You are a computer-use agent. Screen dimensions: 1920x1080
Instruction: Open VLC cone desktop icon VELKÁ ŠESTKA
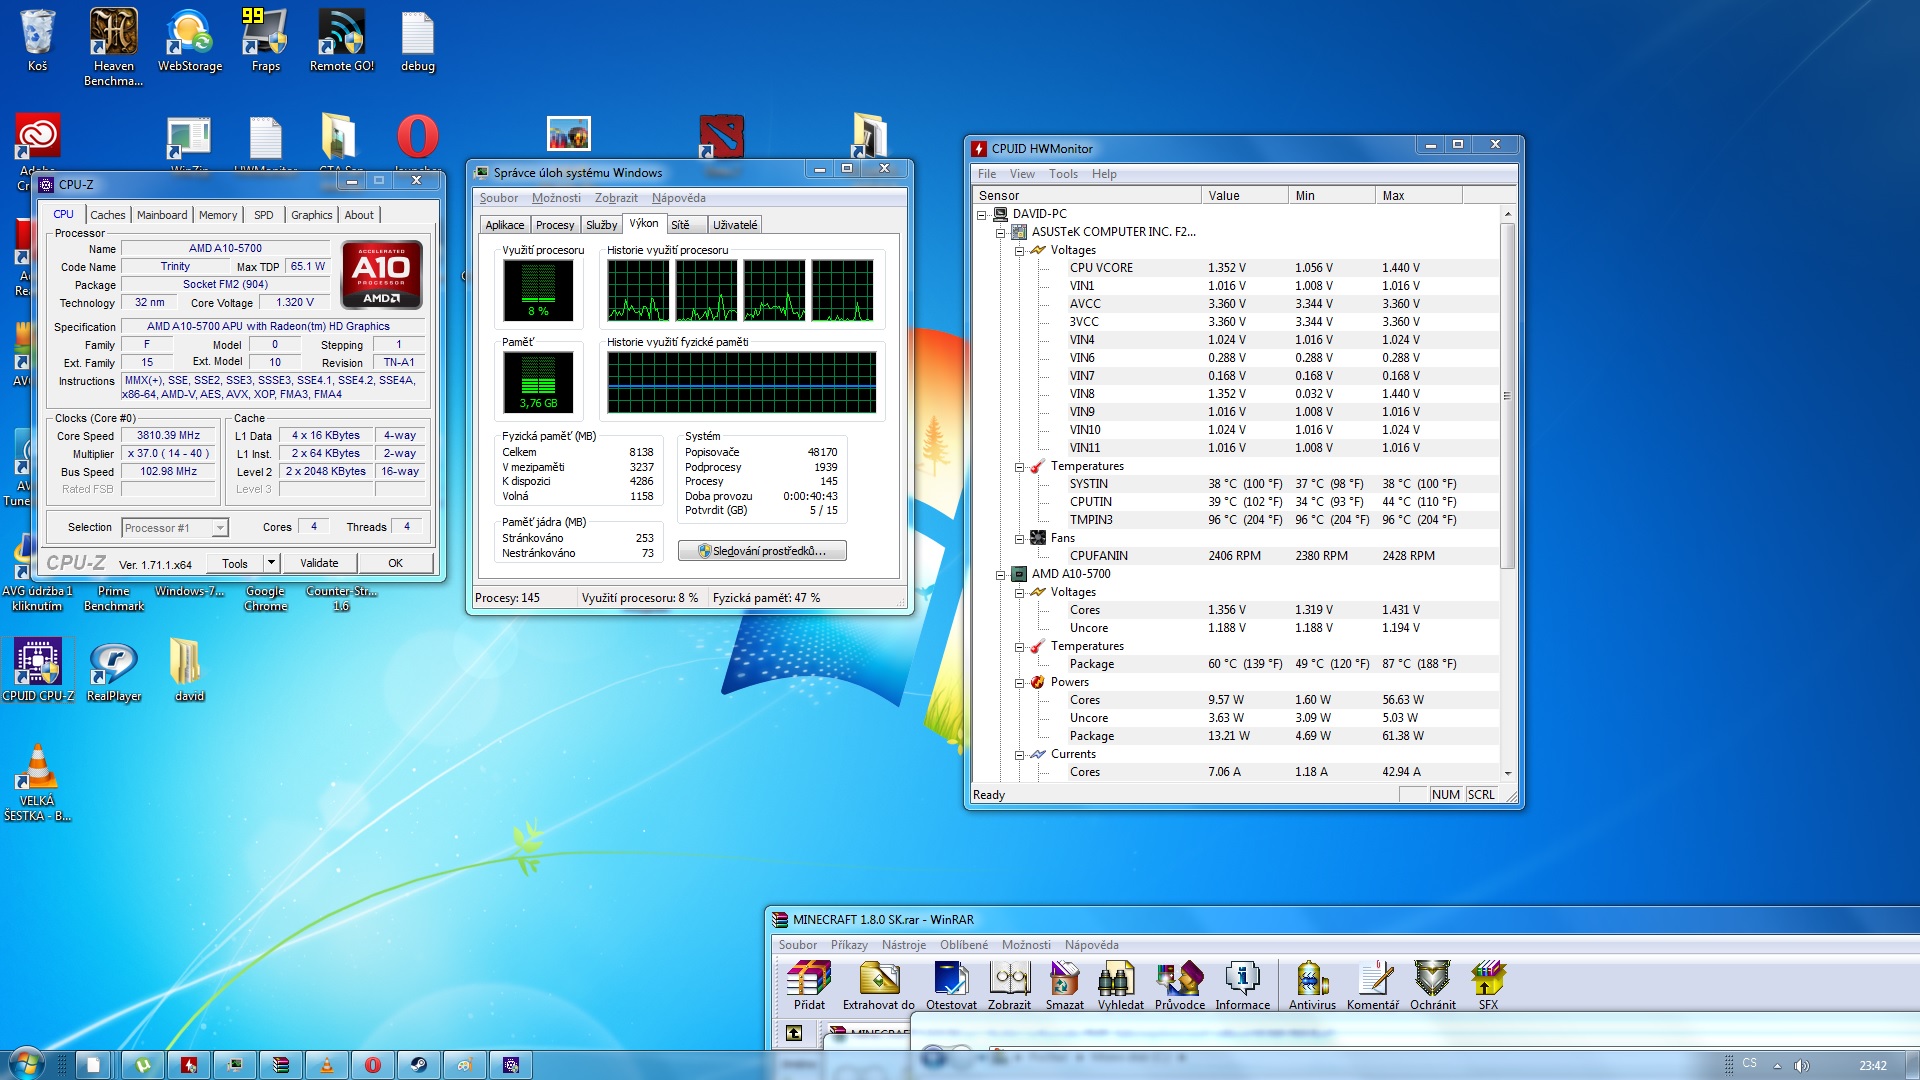[x=37, y=783]
